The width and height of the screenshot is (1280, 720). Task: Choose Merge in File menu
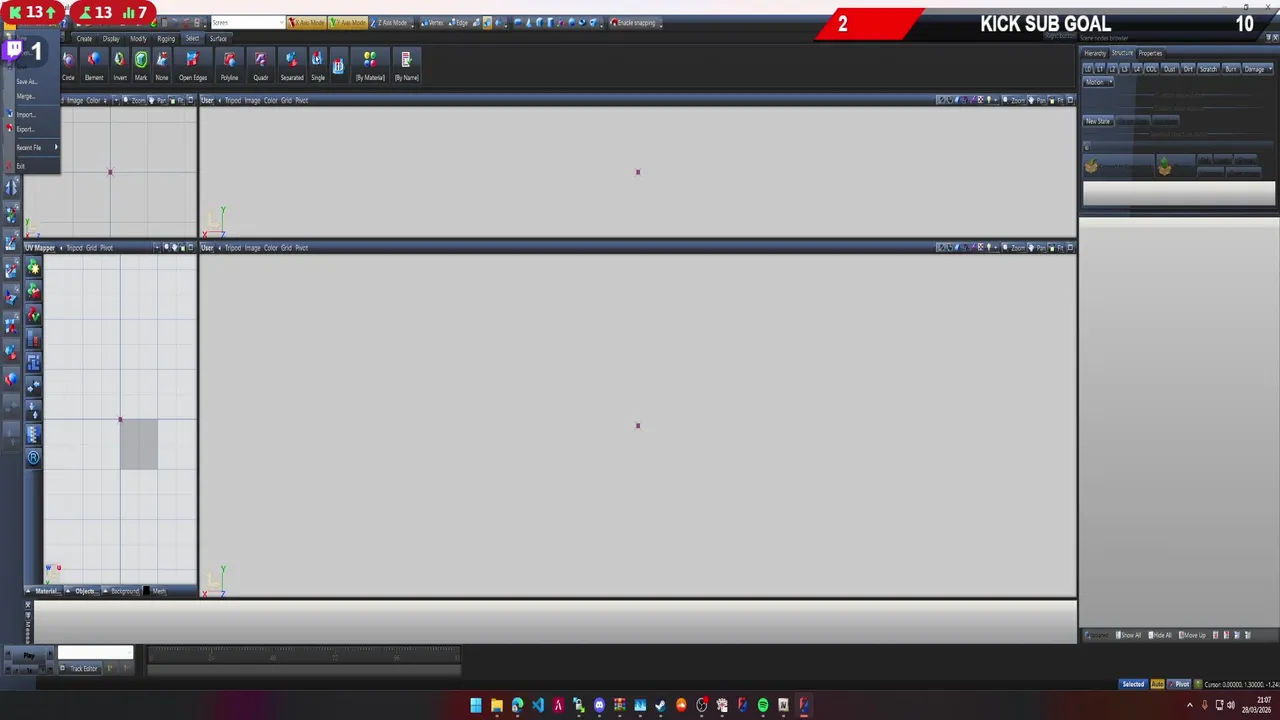pyautogui.click(x=26, y=96)
